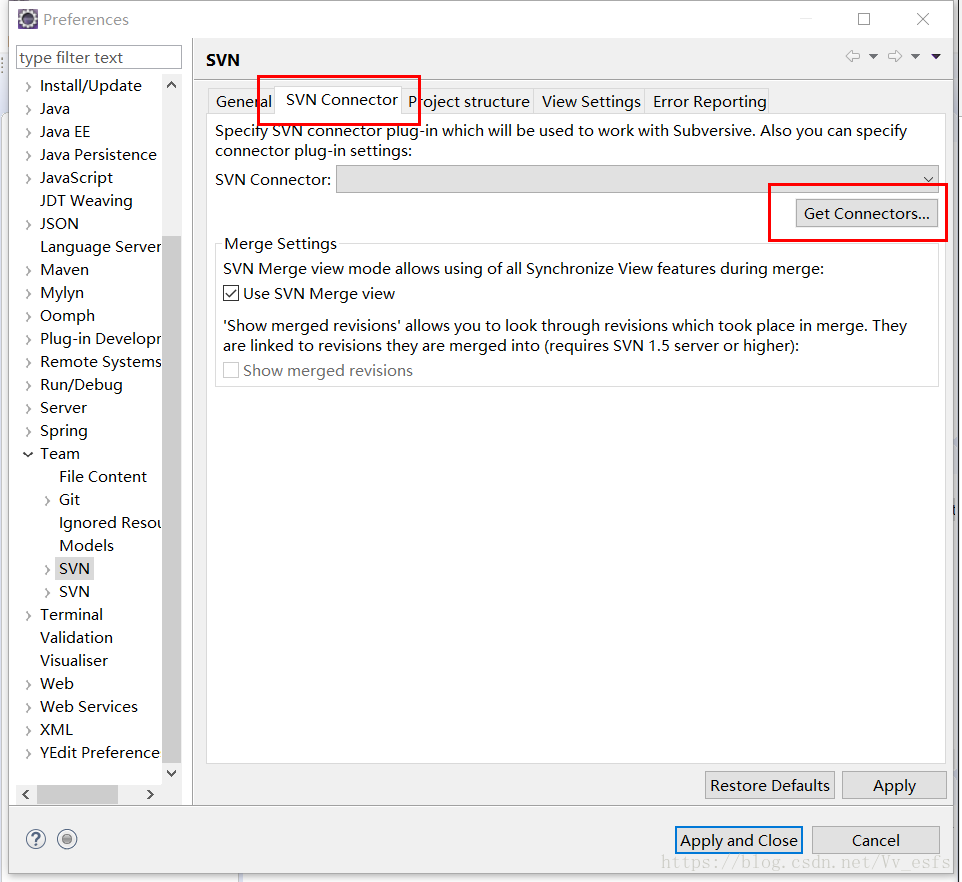Select Language Servers in the tree
This screenshot has width=962, height=882.
(100, 247)
